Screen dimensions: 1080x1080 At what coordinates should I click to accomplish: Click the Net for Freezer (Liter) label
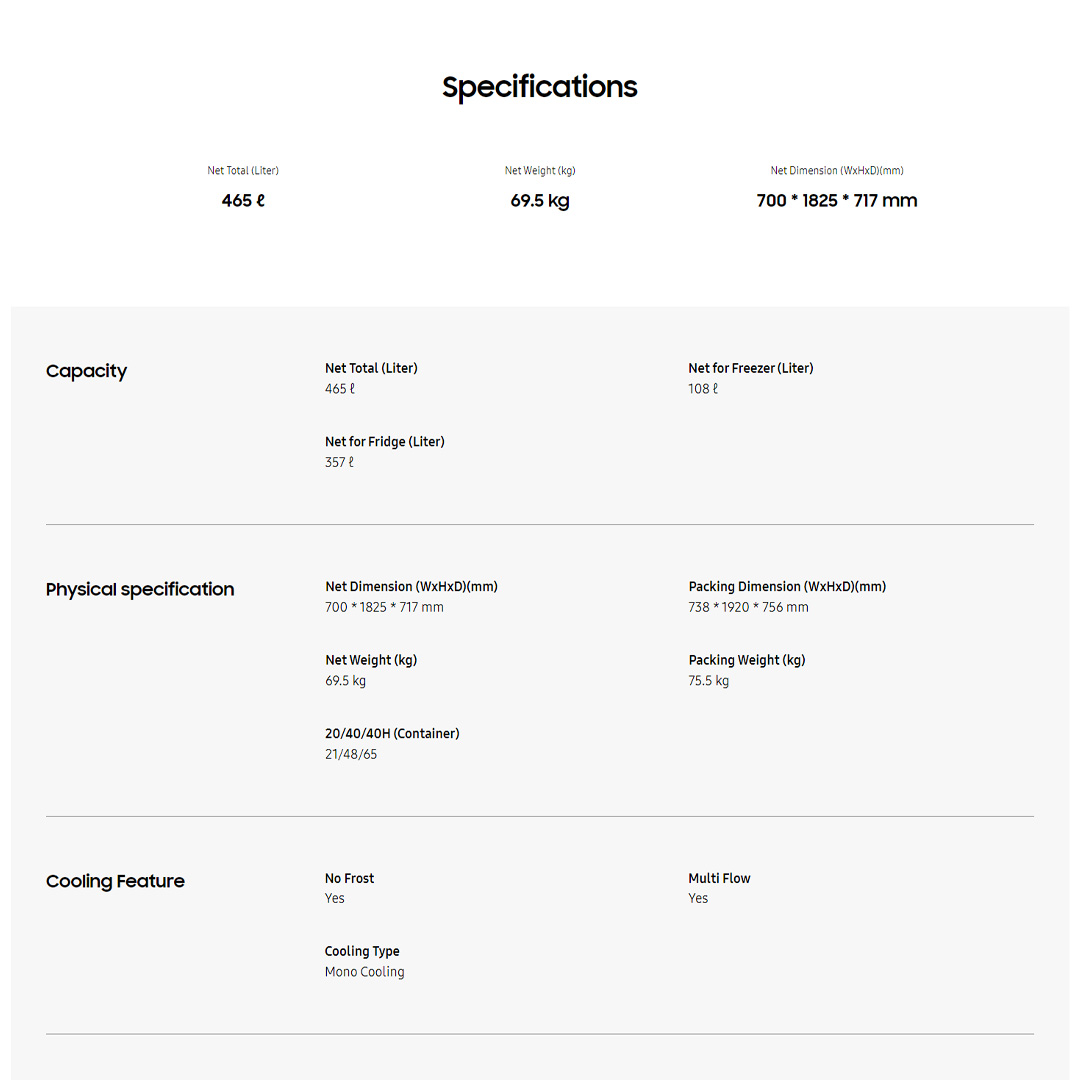751,368
